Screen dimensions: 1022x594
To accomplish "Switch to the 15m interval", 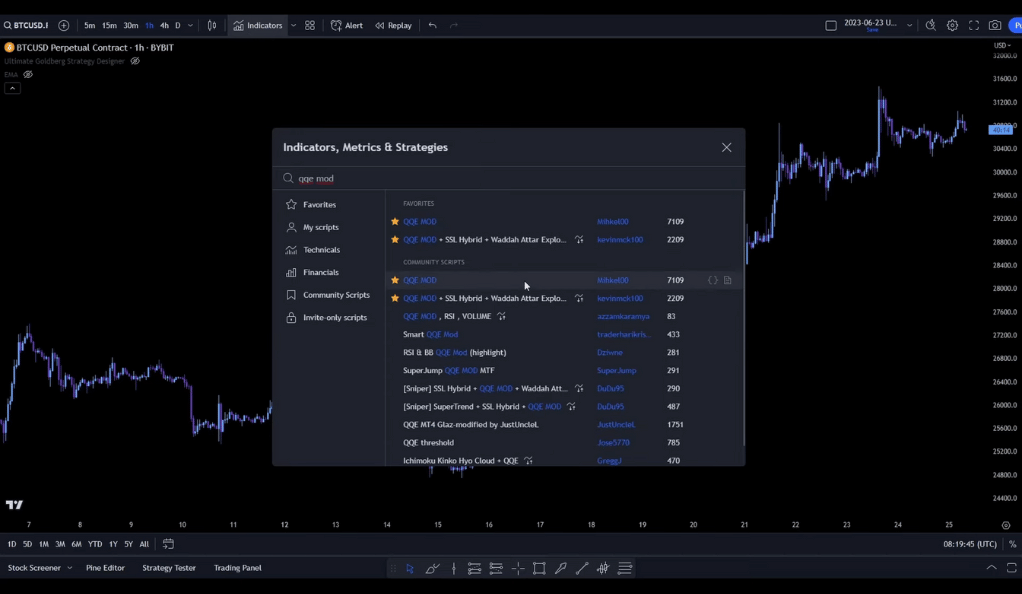I will pos(110,25).
